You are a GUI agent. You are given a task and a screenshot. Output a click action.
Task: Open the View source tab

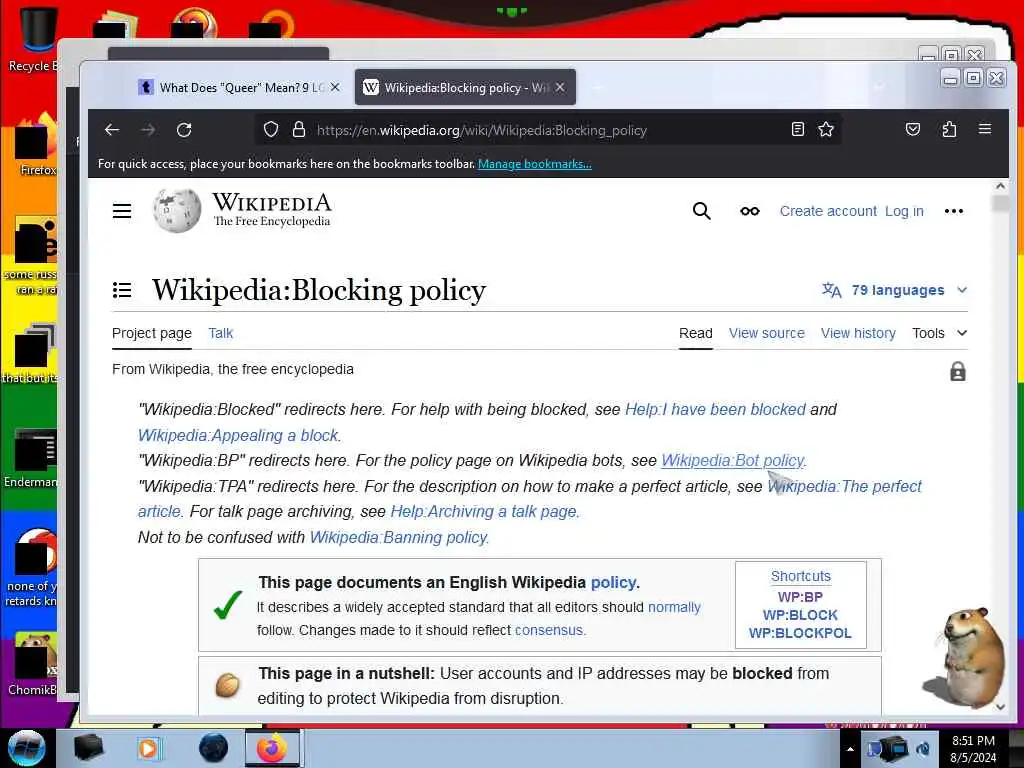click(x=767, y=333)
